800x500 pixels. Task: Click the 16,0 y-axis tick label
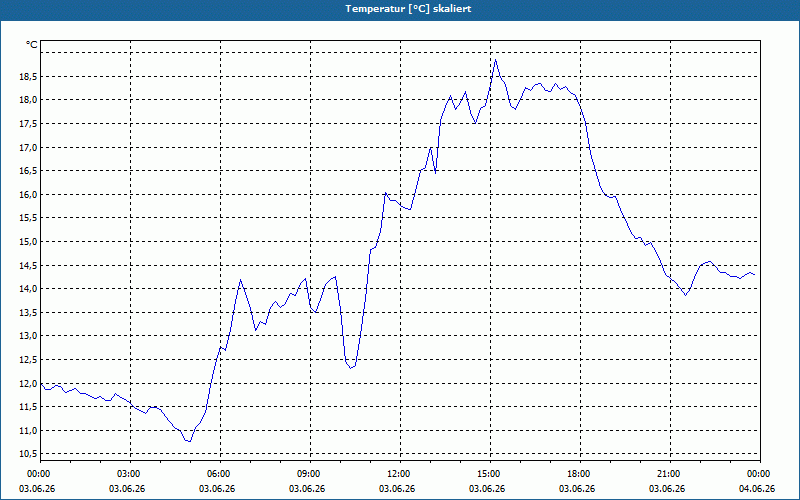pyautogui.click(x=28, y=194)
